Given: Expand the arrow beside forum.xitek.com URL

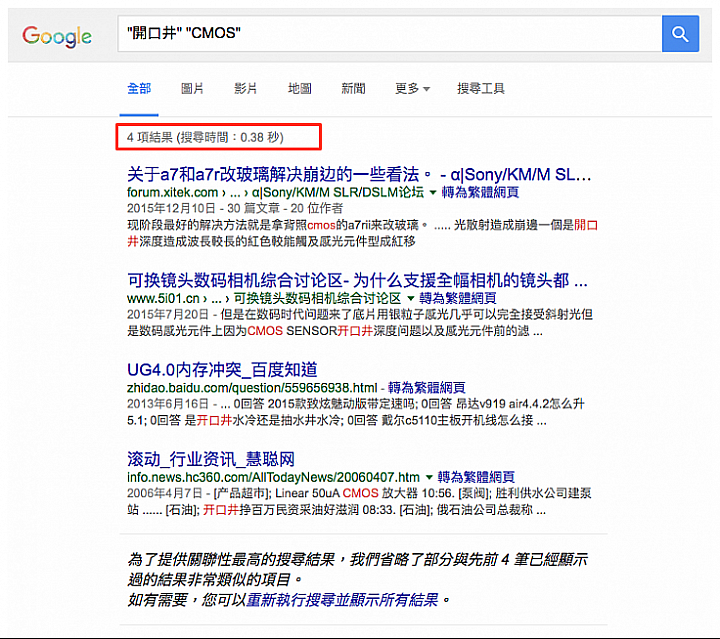Looking at the screenshot, I should [433, 192].
